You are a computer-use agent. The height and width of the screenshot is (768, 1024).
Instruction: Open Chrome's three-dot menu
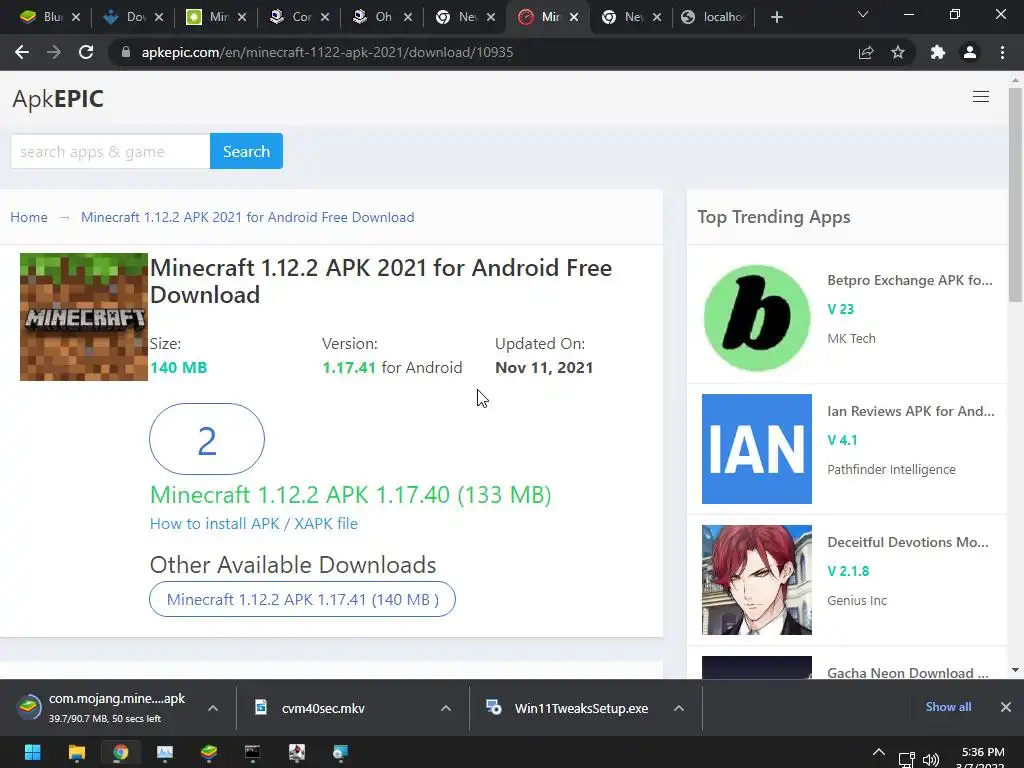click(x=1002, y=52)
